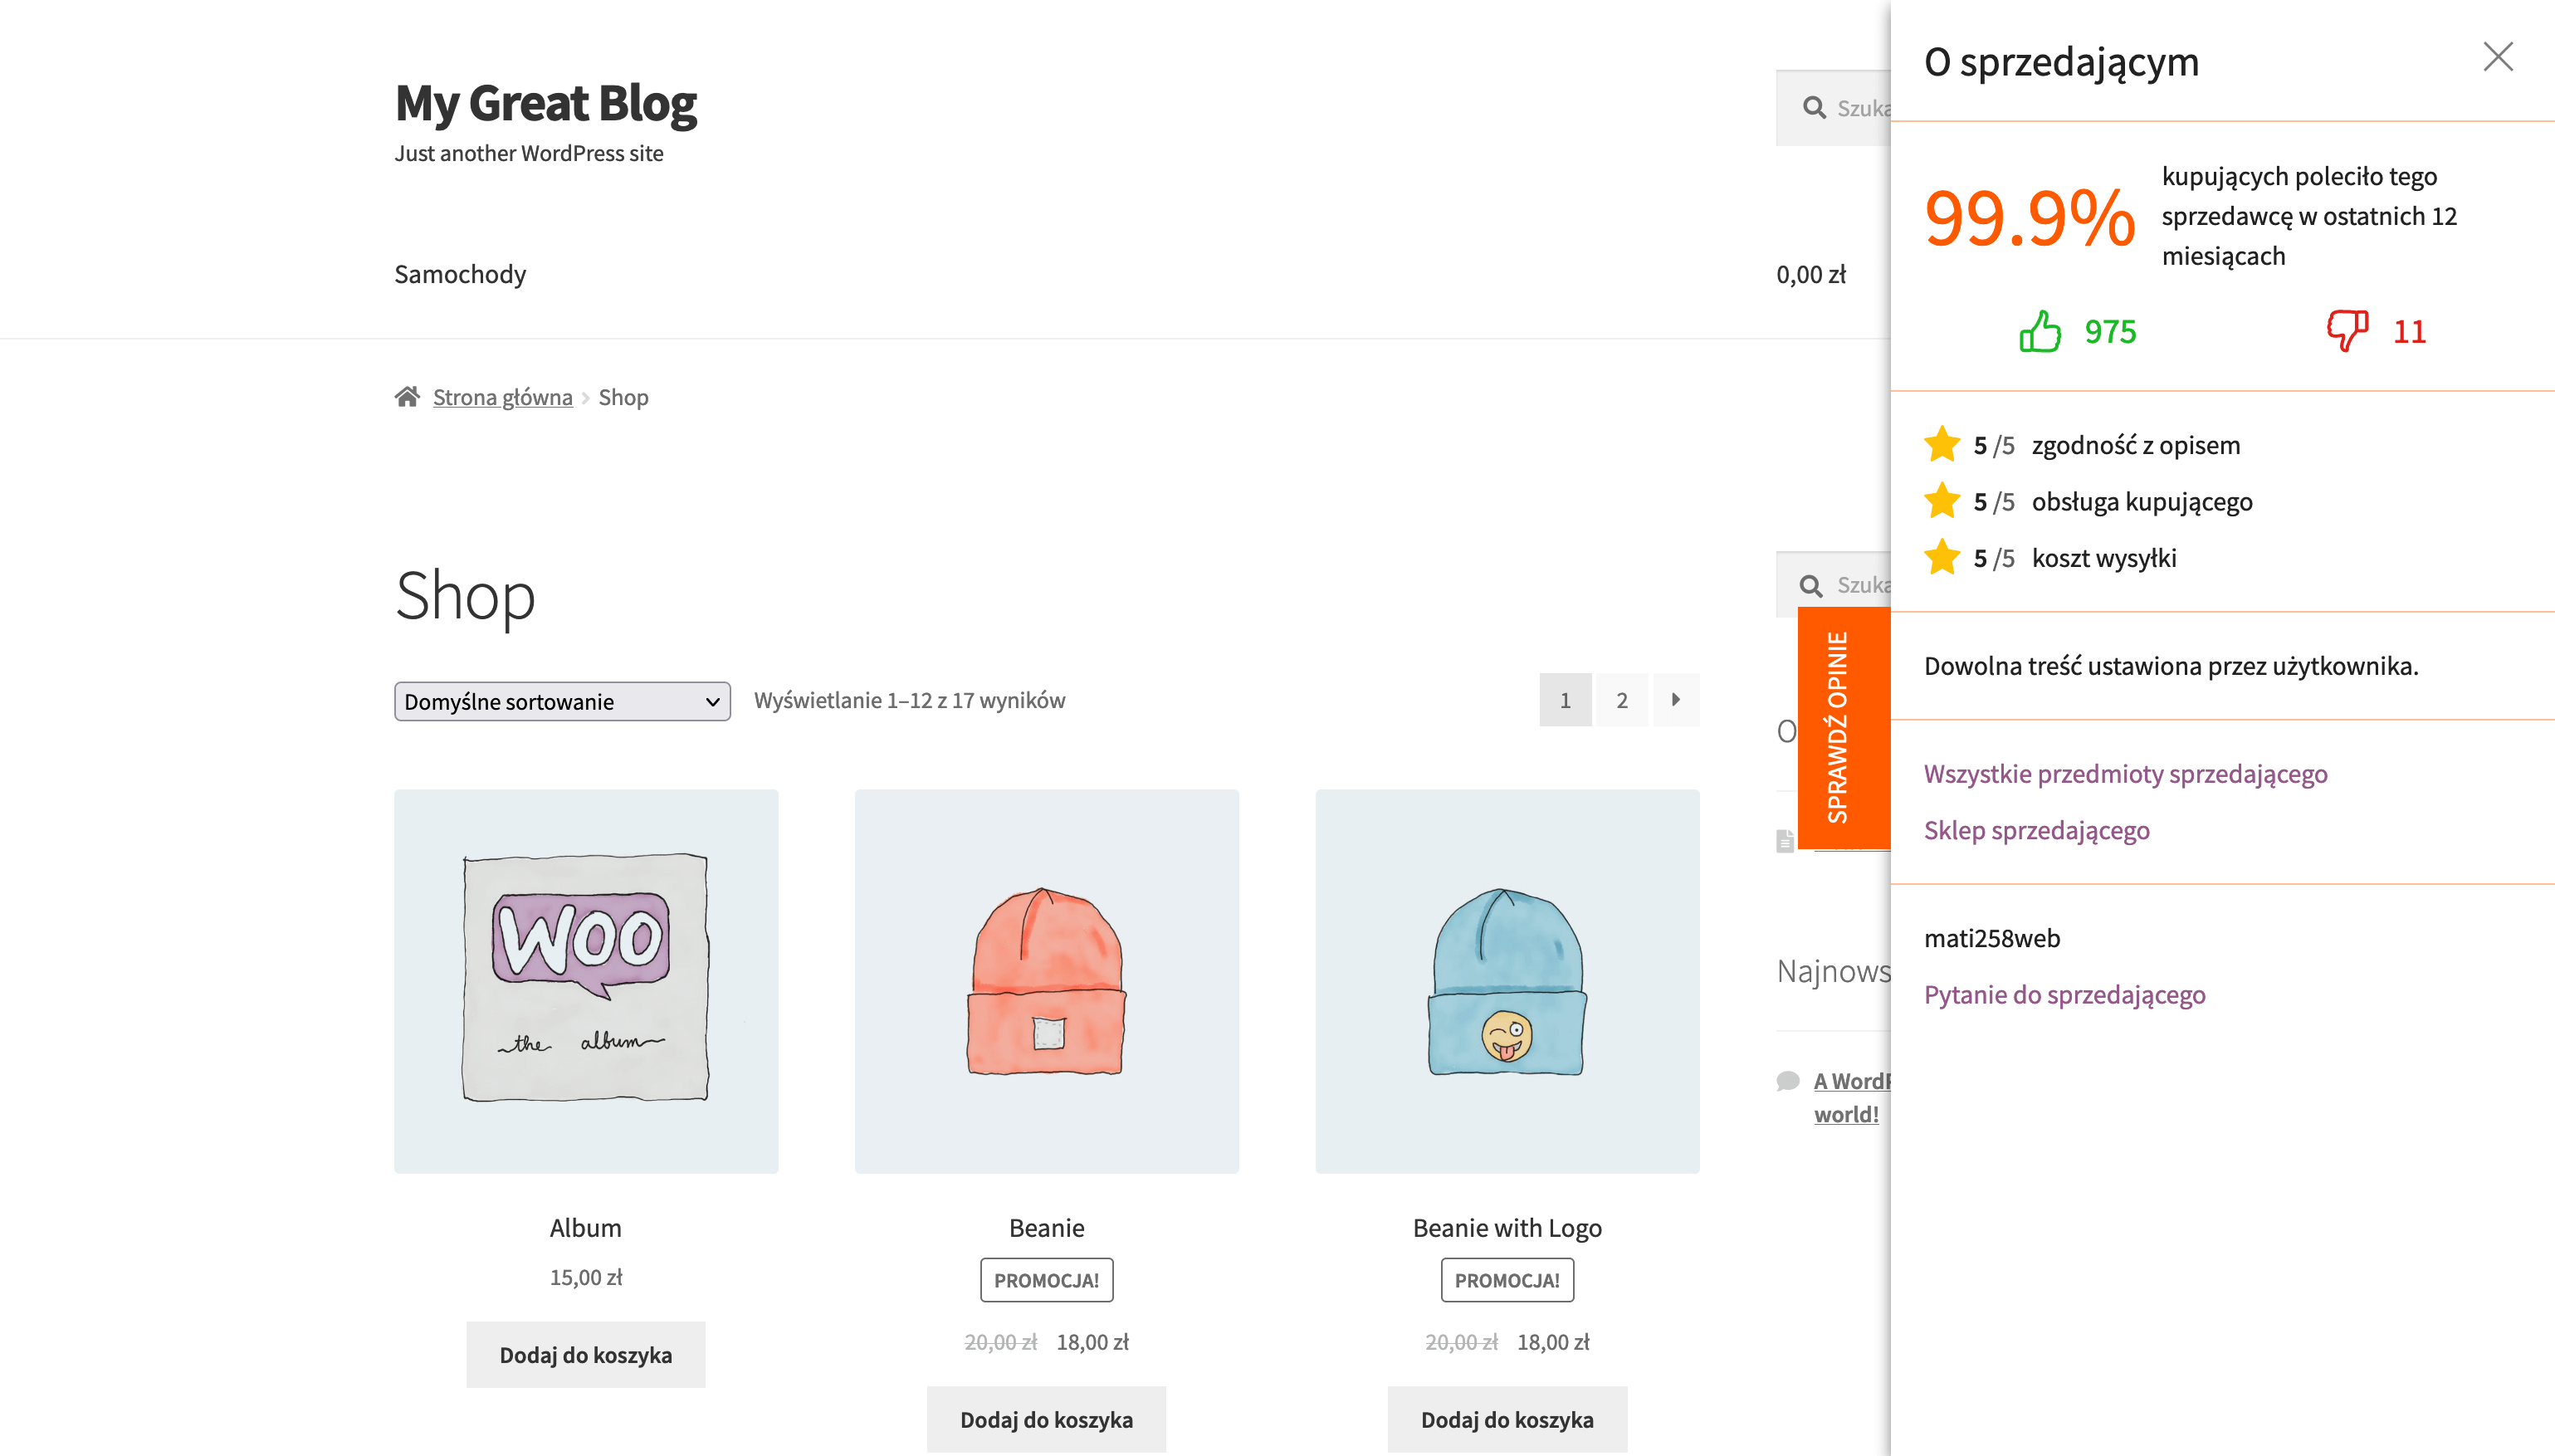Viewport: 2555px width, 1456px height.
Task: Click the star next to koszt wysyłki
Action: tap(1941, 558)
